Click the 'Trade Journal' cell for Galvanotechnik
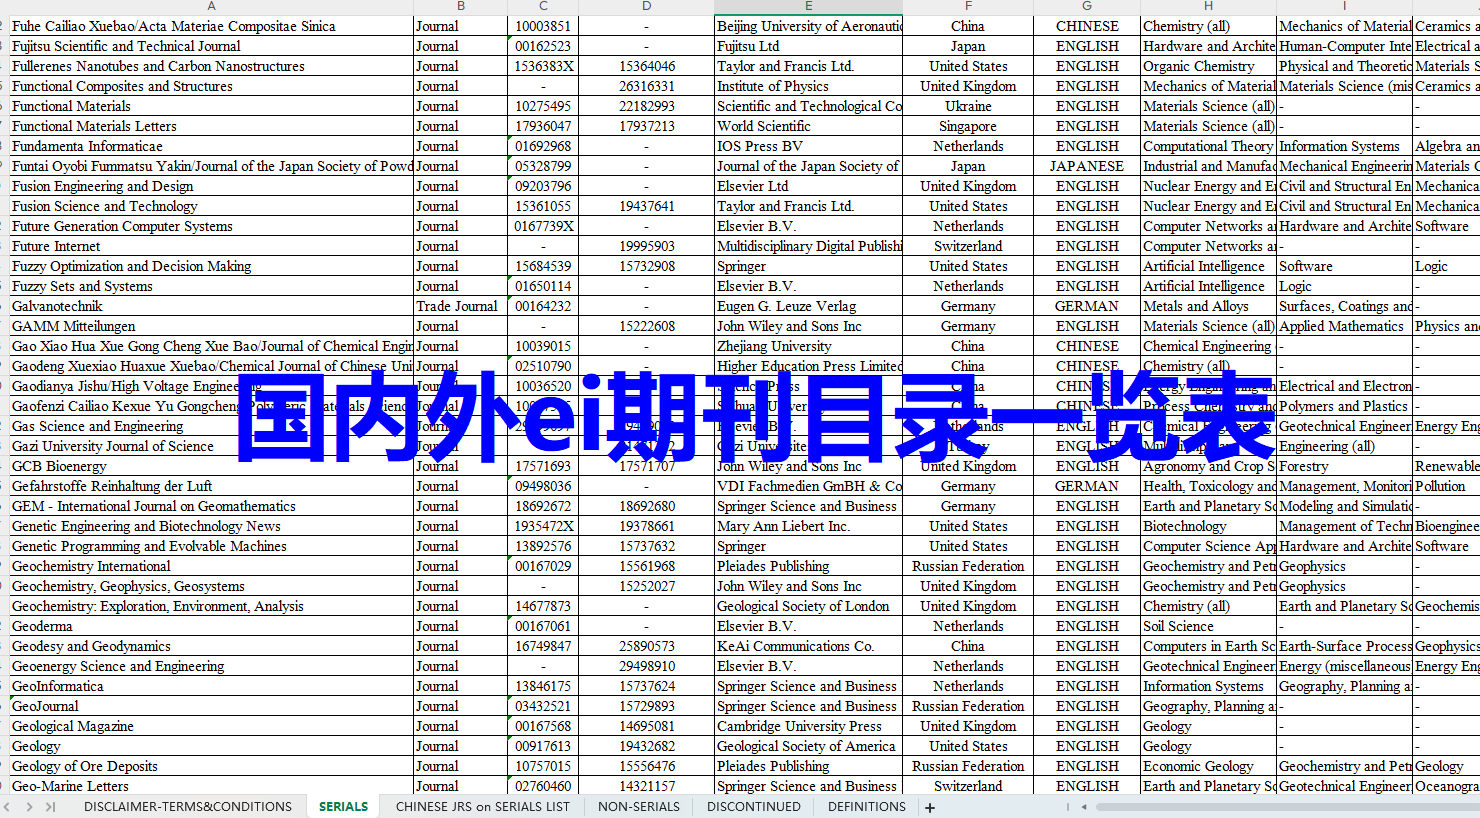 coord(460,306)
